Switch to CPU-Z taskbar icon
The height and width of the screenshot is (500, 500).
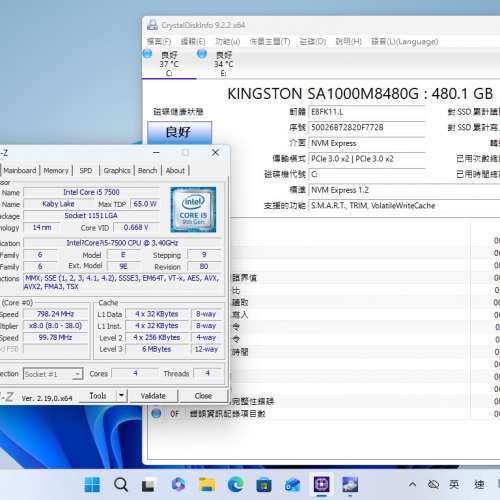coord(321,484)
